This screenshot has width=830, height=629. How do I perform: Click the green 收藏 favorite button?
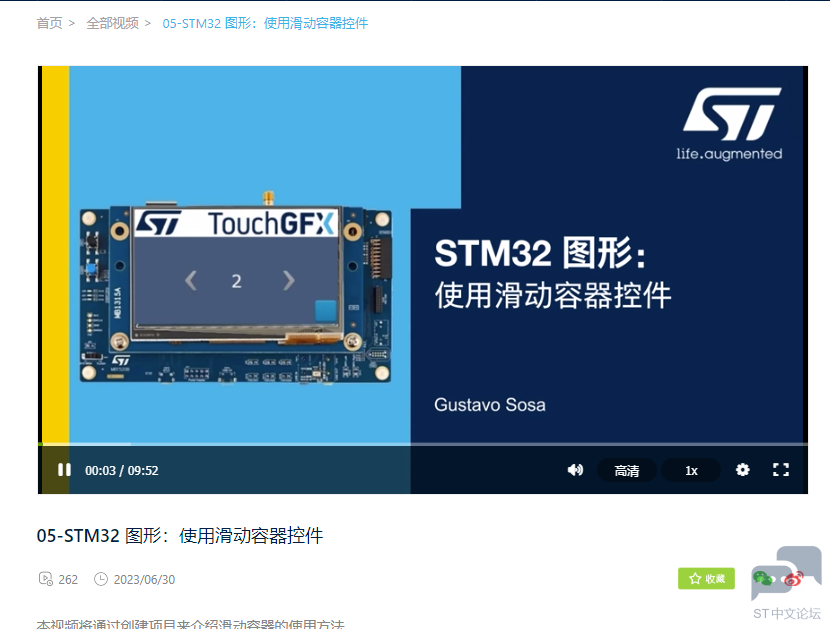(706, 578)
